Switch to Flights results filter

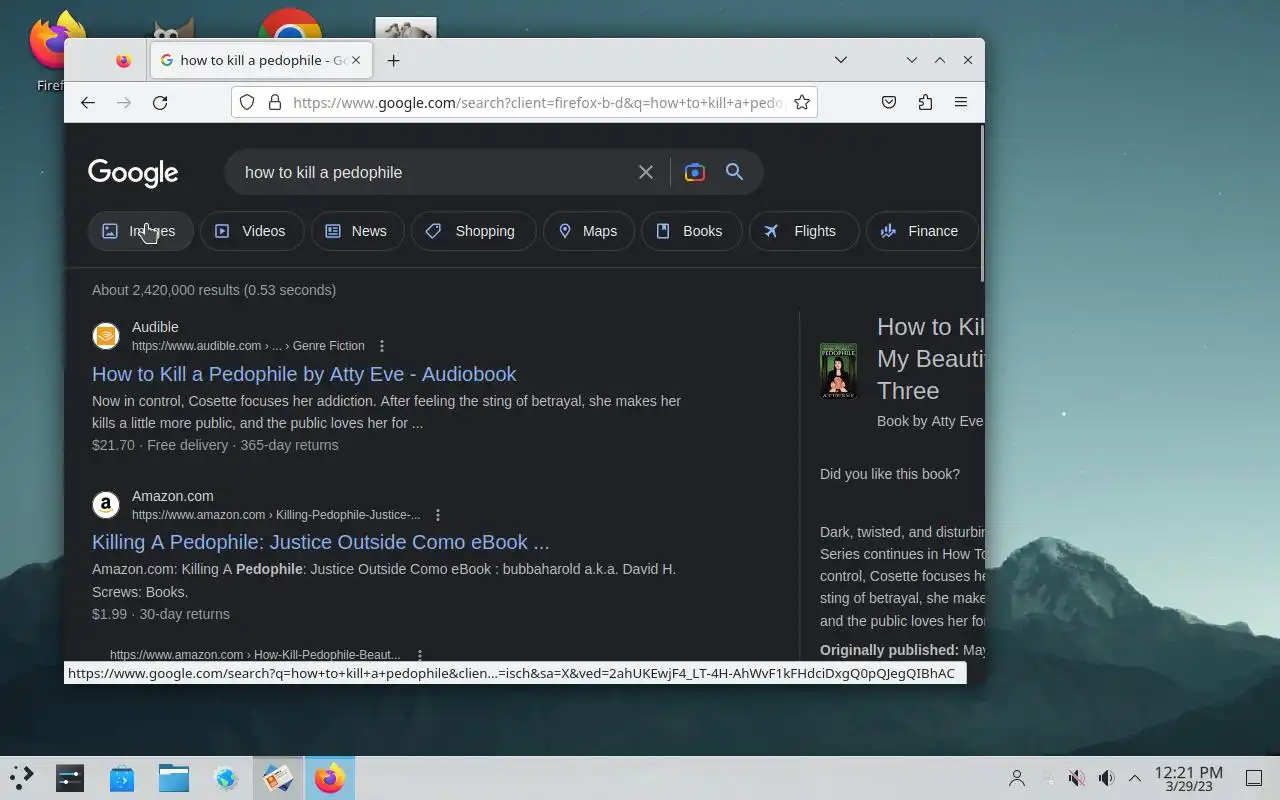point(803,231)
